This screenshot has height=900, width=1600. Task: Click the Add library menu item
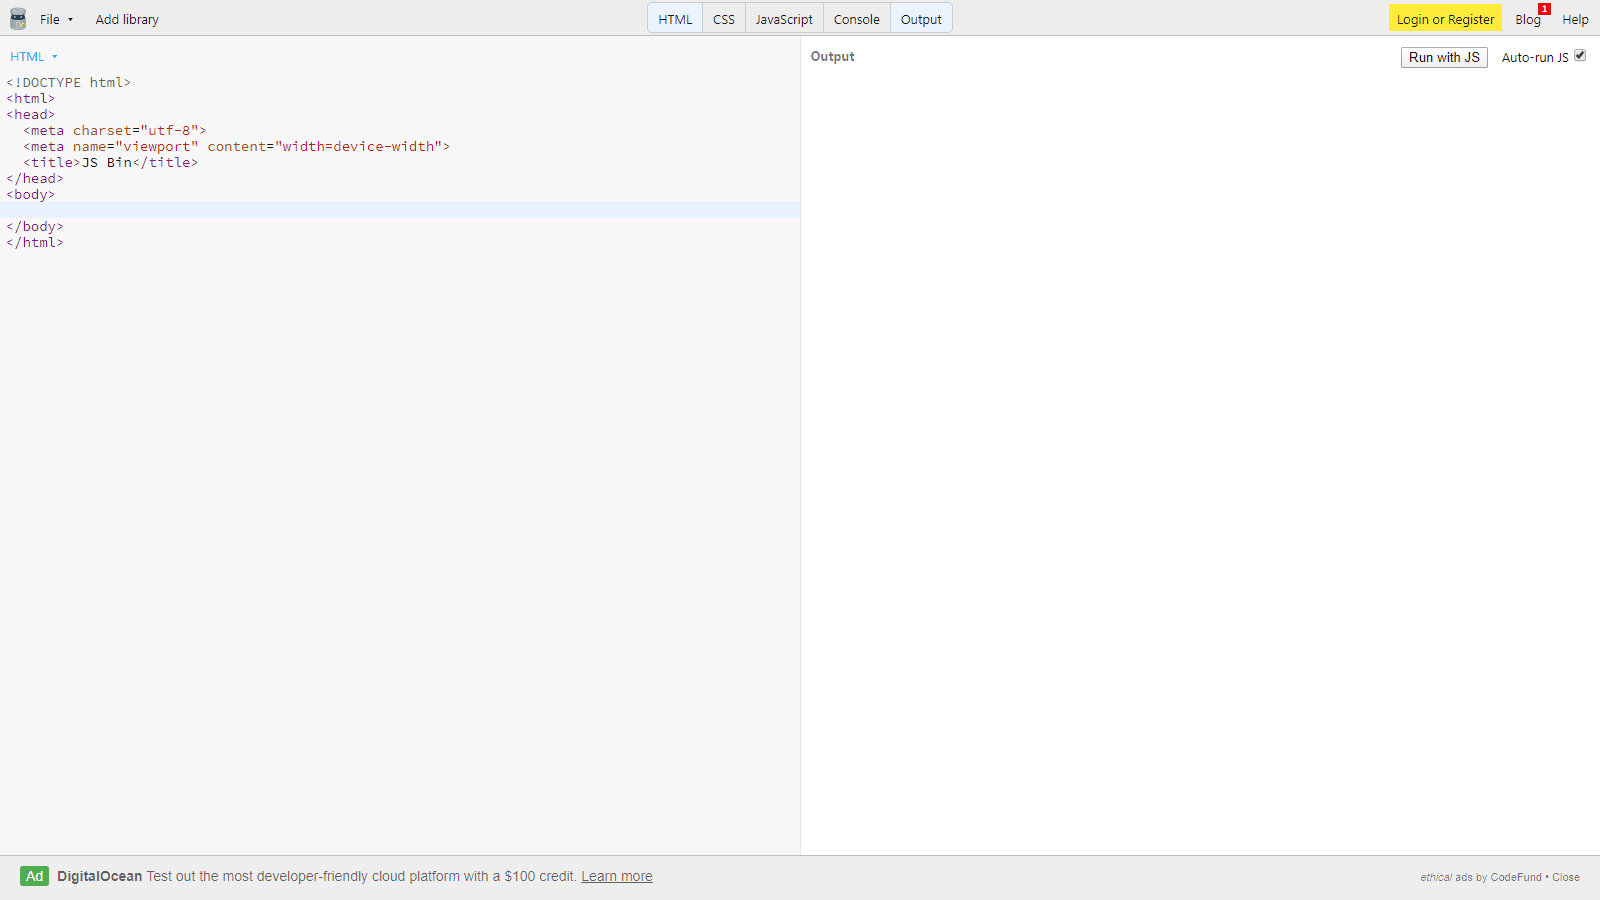[x=126, y=18]
